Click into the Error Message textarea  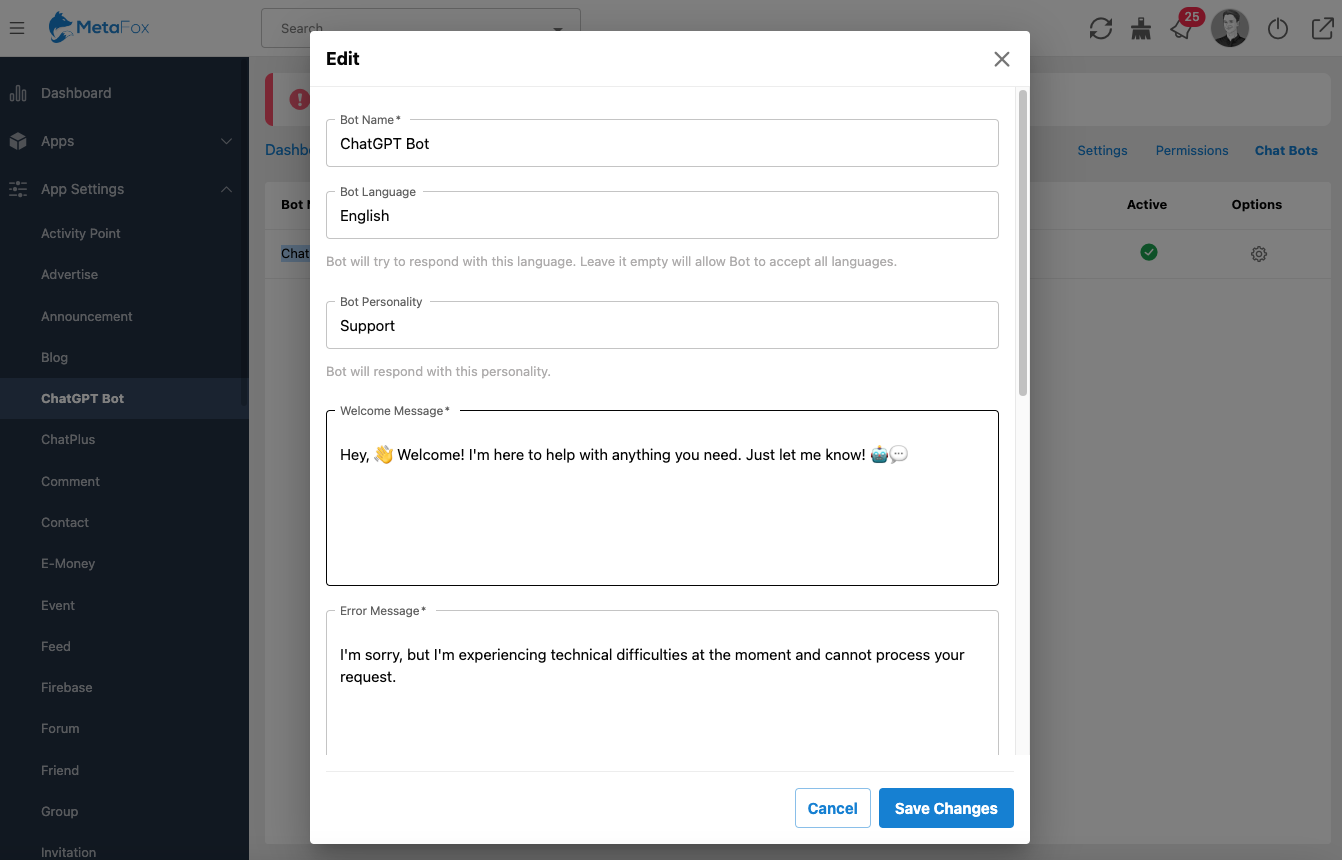(662, 683)
